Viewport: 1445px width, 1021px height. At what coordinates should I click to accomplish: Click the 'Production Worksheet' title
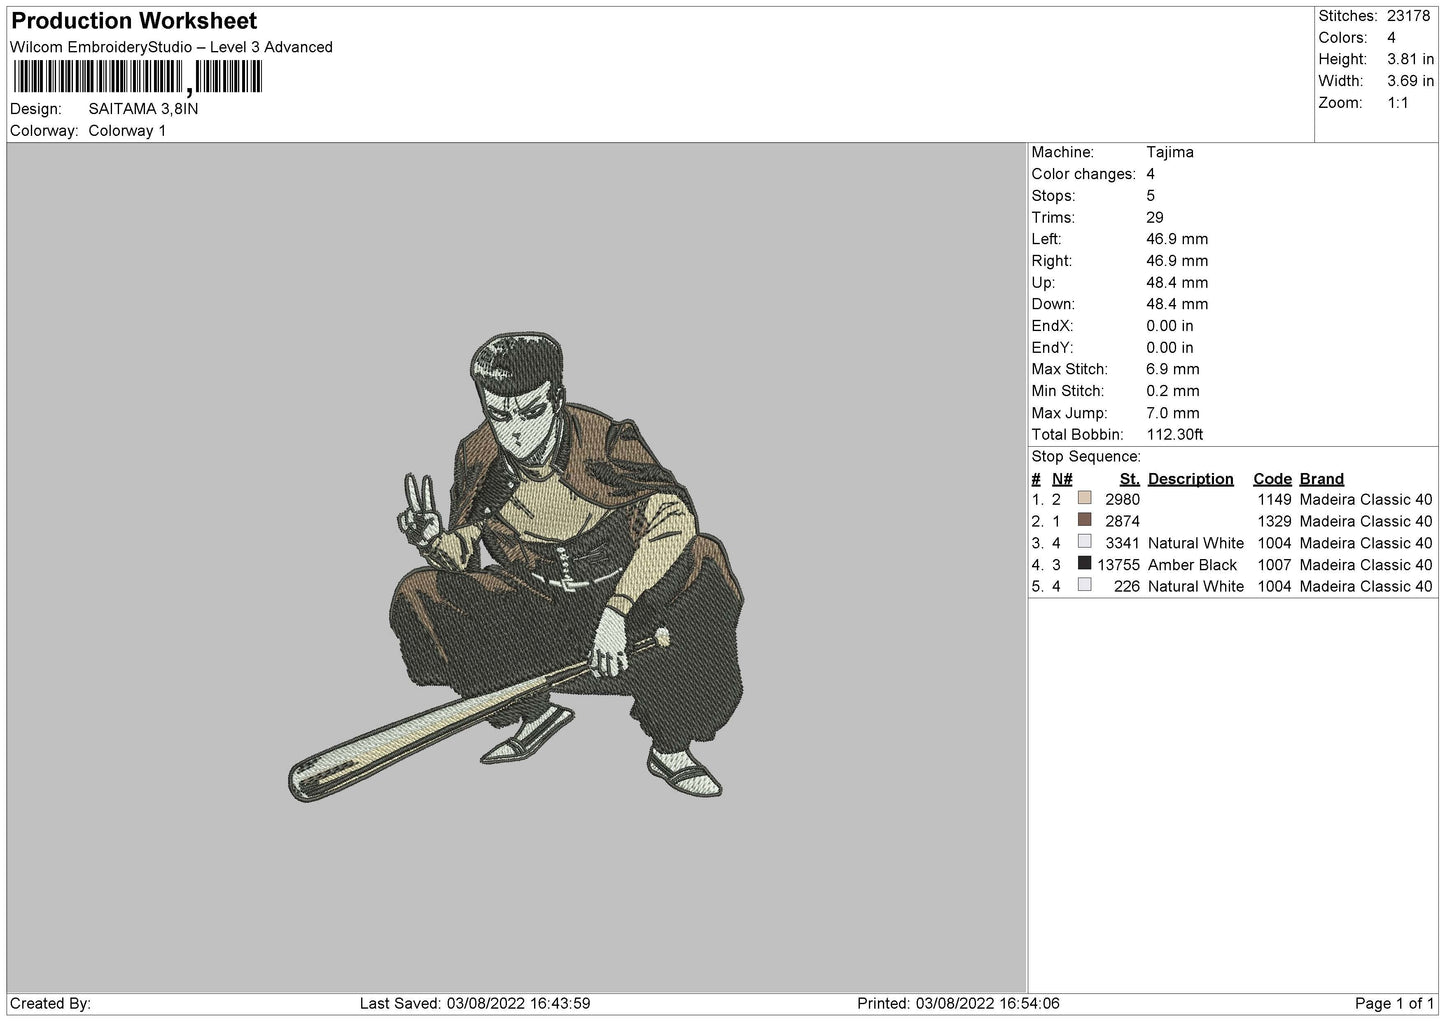coord(134,21)
